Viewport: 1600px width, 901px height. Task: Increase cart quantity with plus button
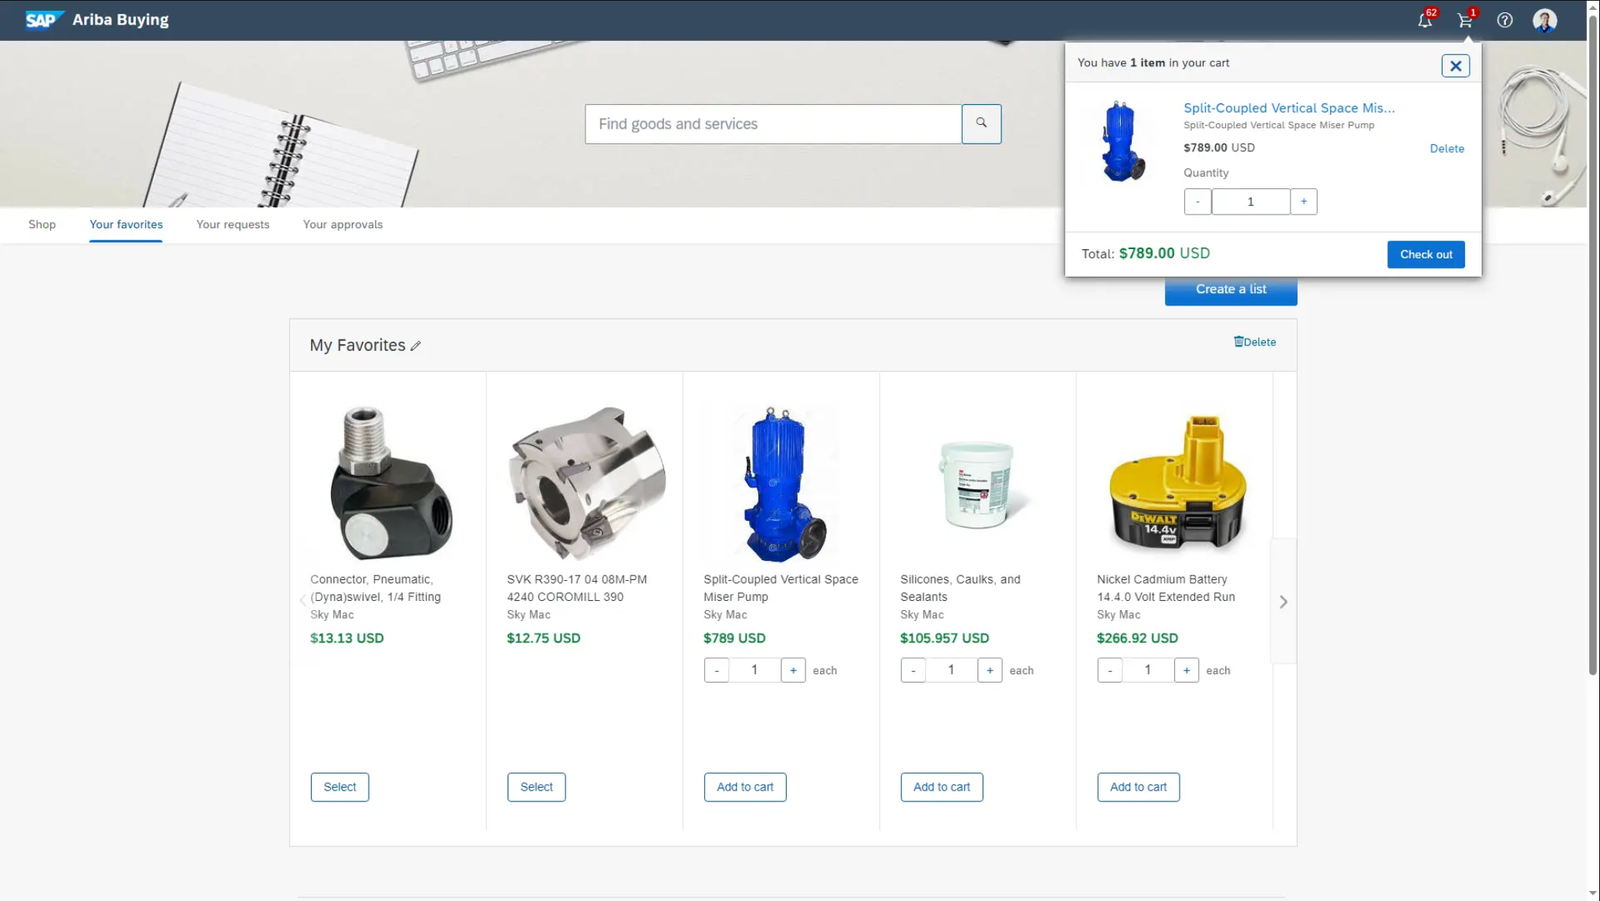(x=1303, y=202)
